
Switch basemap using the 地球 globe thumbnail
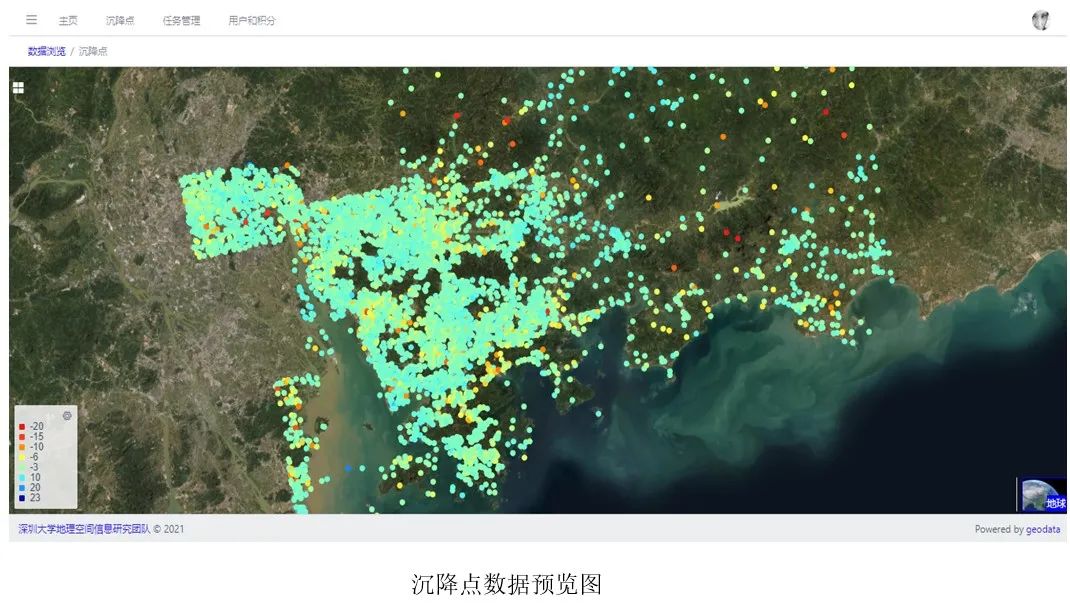click(1041, 495)
